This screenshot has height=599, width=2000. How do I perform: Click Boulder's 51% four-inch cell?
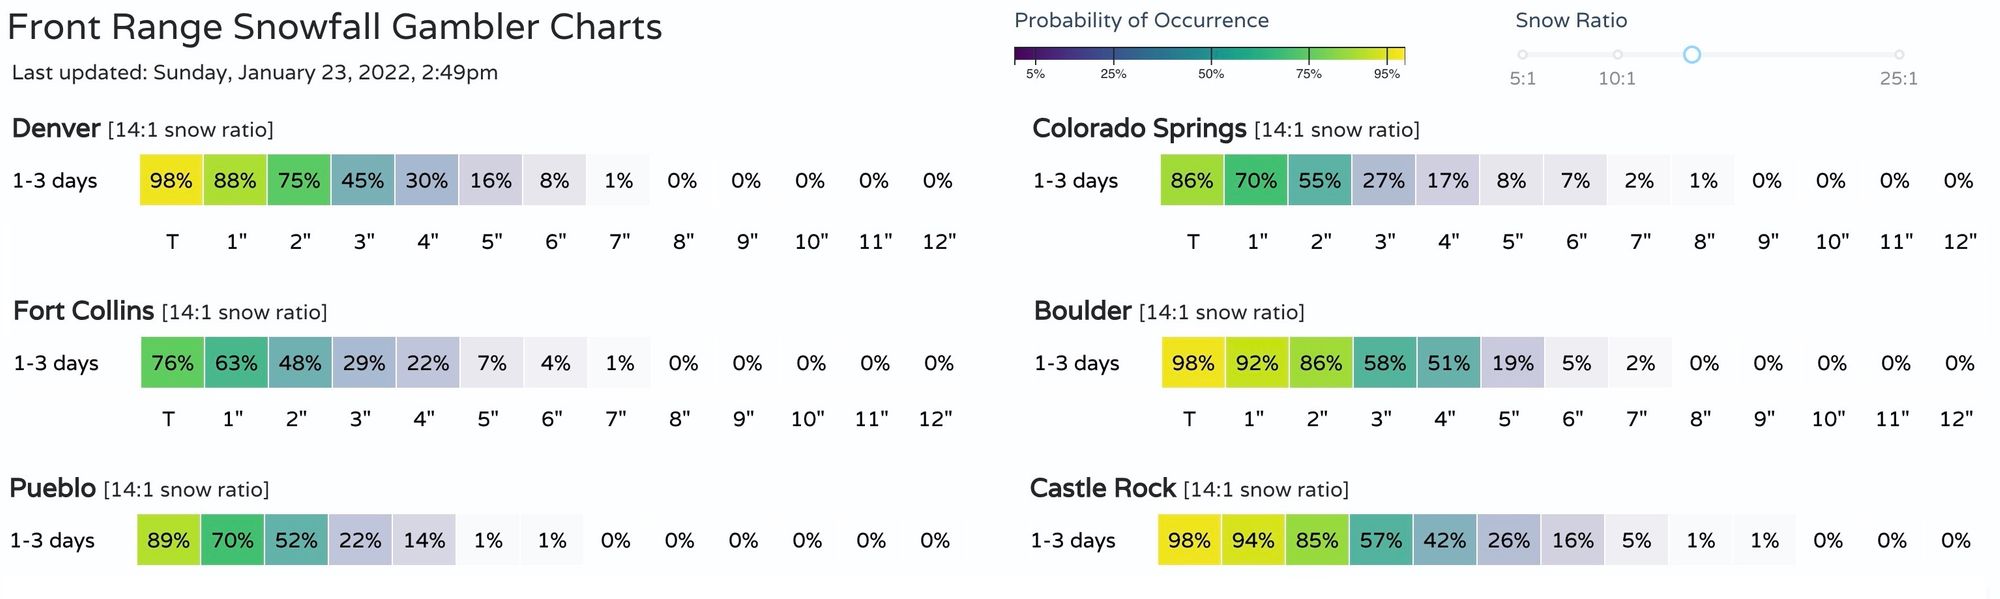point(1449,363)
